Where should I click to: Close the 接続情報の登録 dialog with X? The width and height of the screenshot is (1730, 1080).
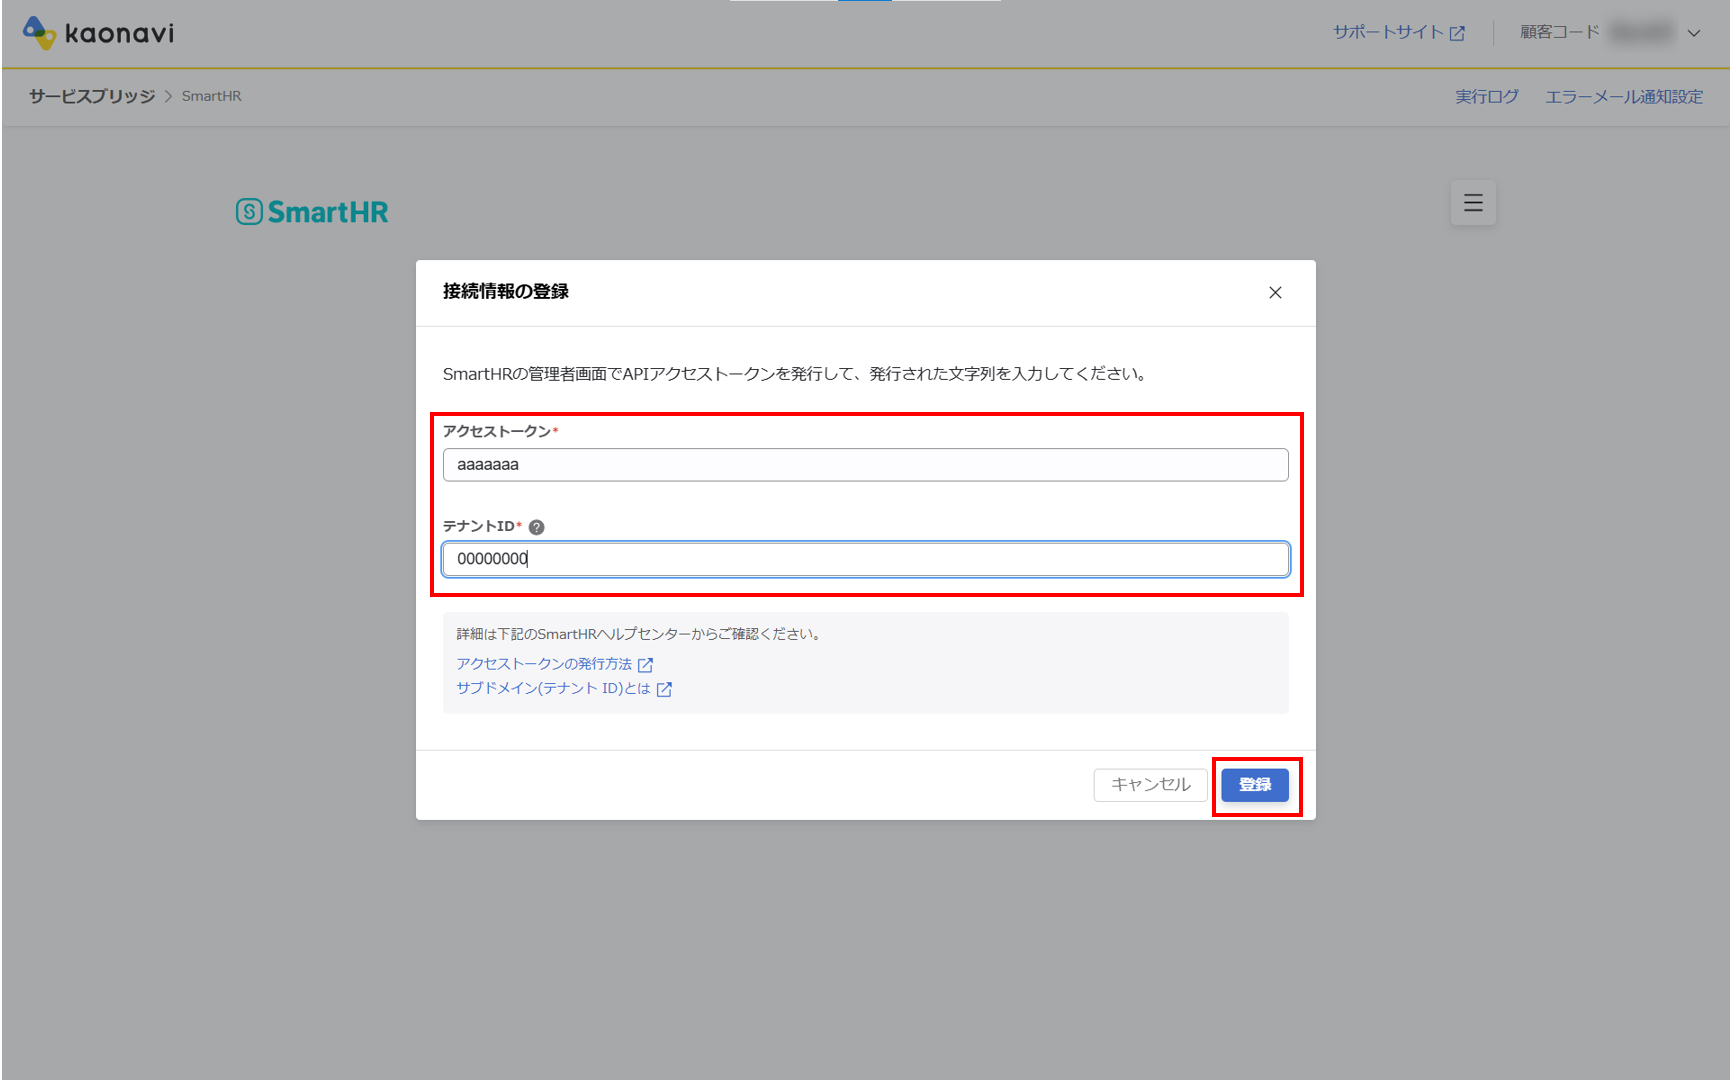1275,292
